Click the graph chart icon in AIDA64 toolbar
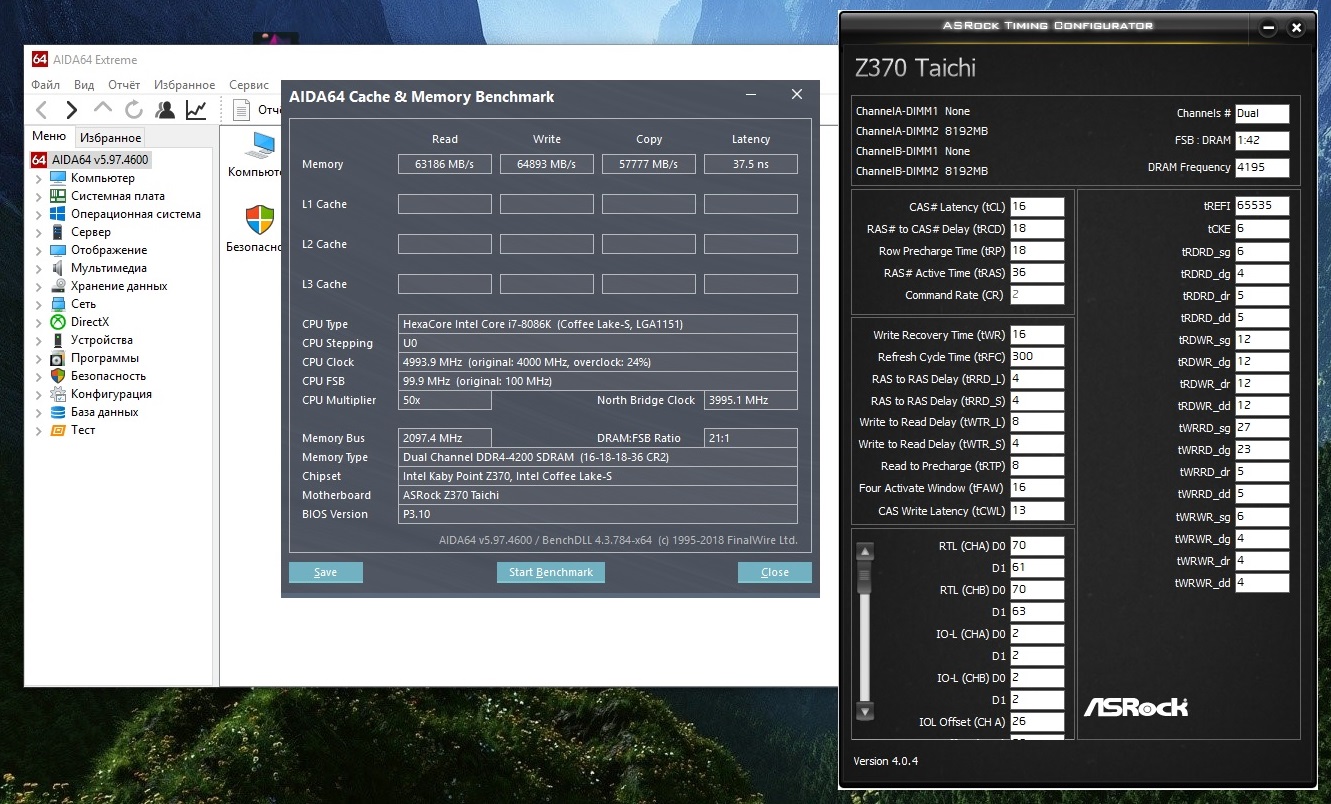The height and width of the screenshot is (804, 1331). (196, 110)
